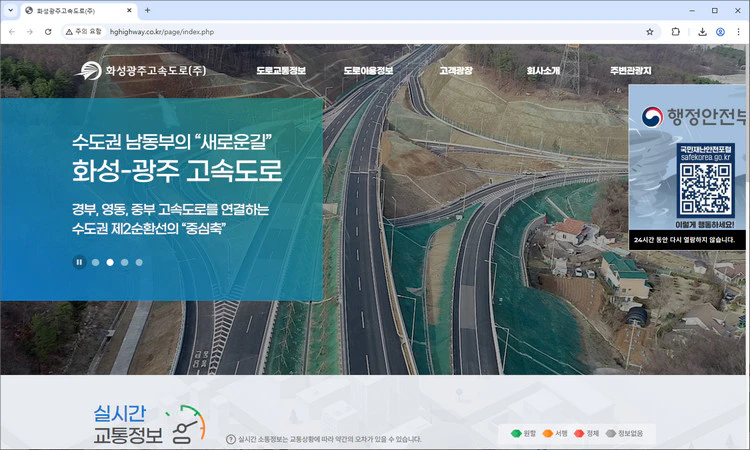This screenshot has width=750, height=450.
Task: Expand the 도로이용정보 menu
Action: [368, 71]
